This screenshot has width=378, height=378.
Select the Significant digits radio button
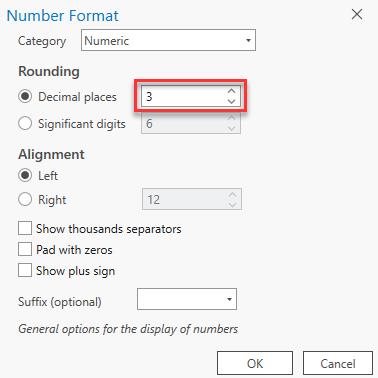point(25,123)
